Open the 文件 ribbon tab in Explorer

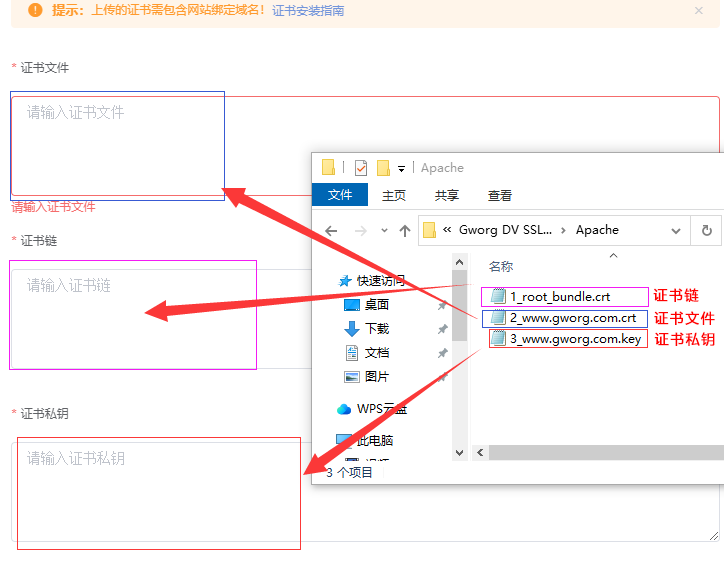(340, 195)
